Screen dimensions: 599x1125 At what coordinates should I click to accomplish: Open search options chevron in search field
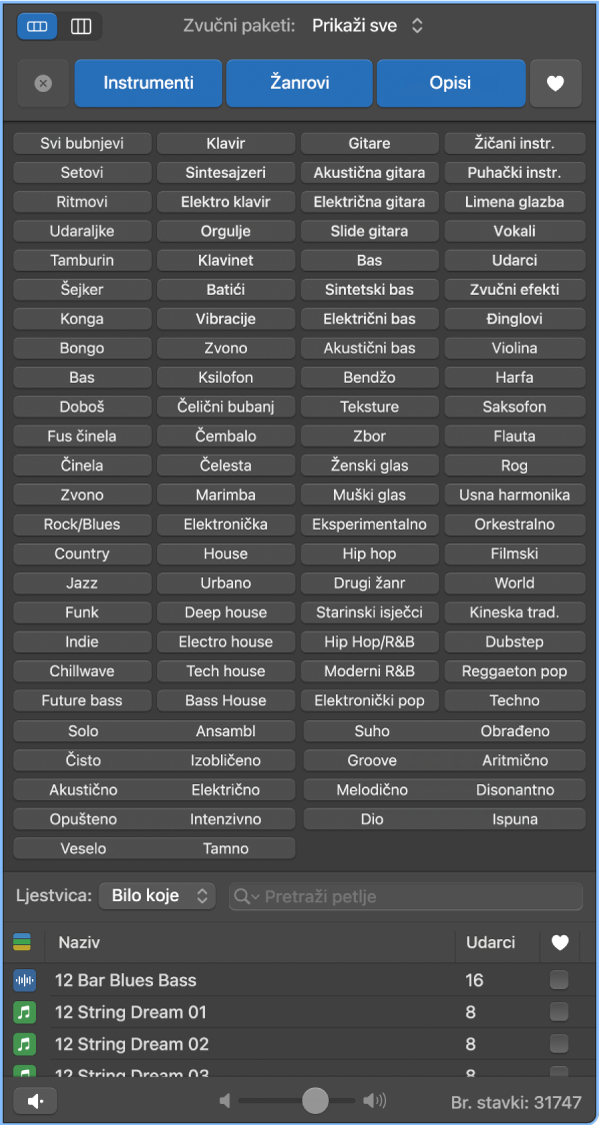tap(242, 897)
